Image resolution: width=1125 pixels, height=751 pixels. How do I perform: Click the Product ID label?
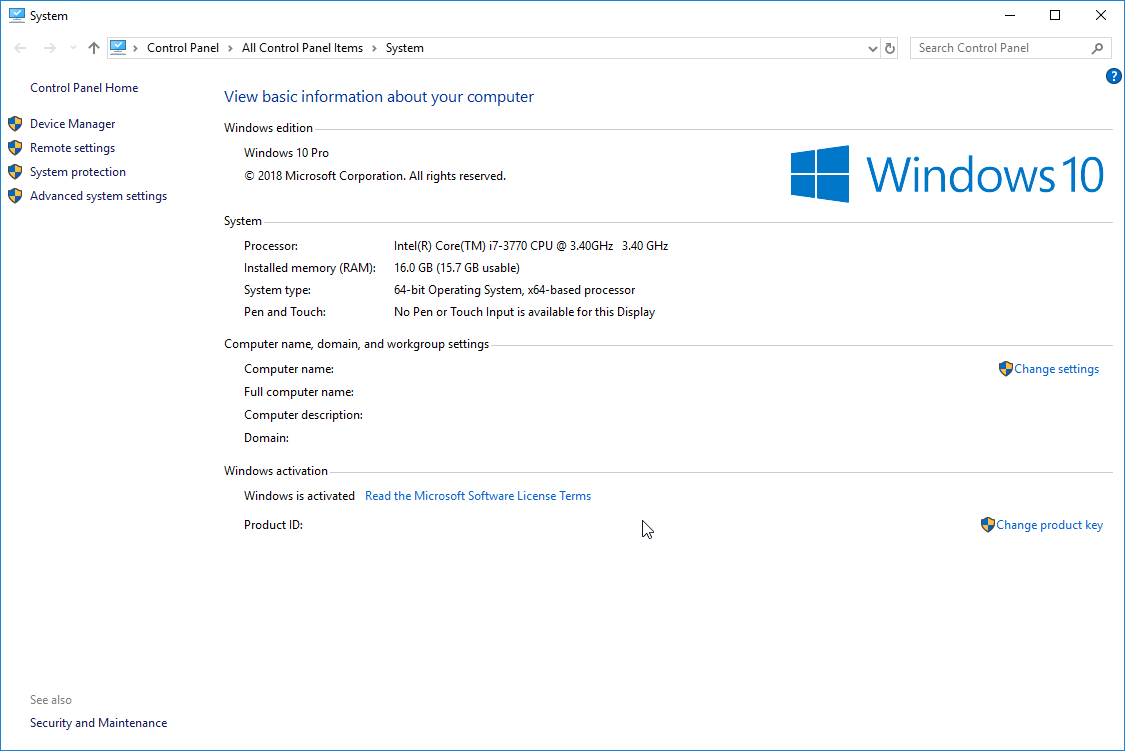(273, 525)
